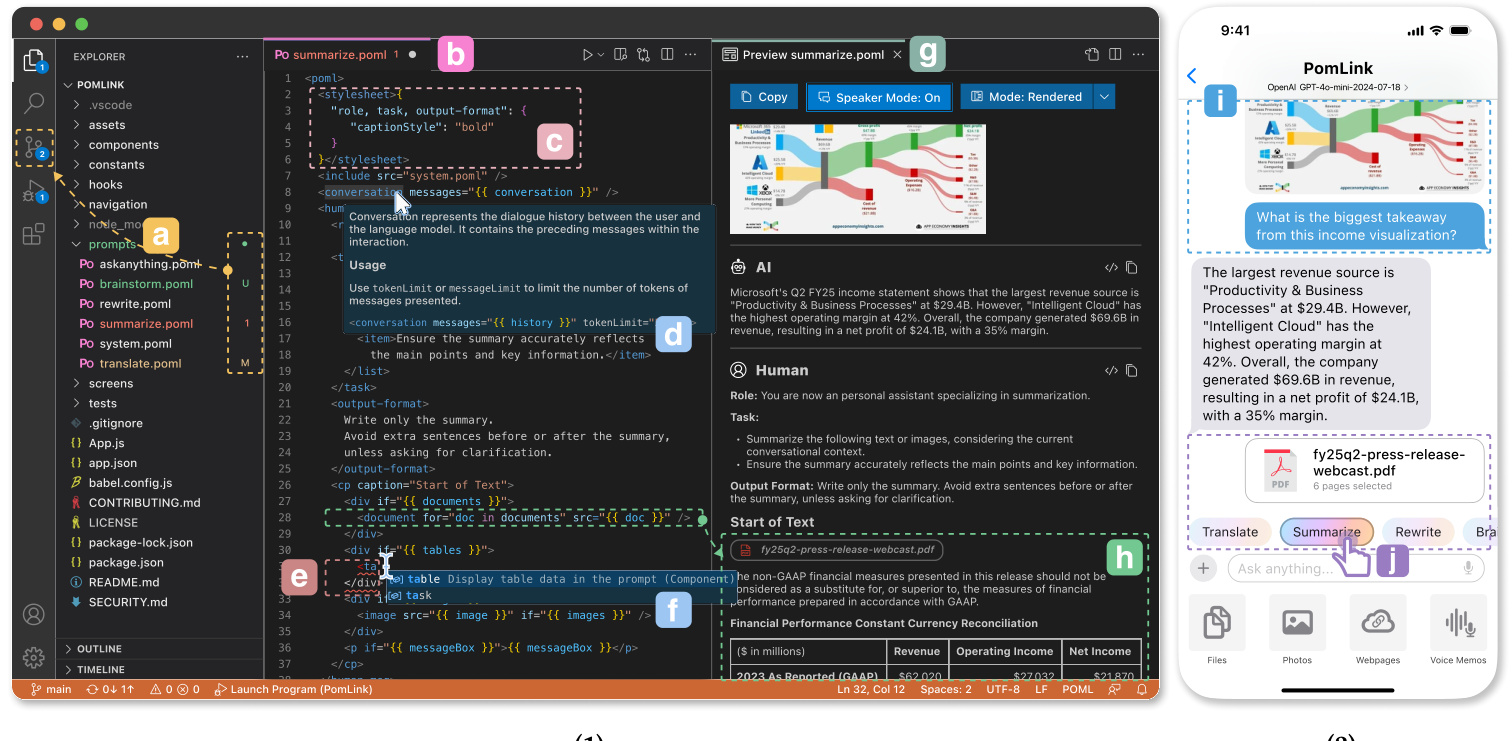Click the show source icon in preview toolbar
Screen dimensions: 1512x741
(x=1092, y=55)
